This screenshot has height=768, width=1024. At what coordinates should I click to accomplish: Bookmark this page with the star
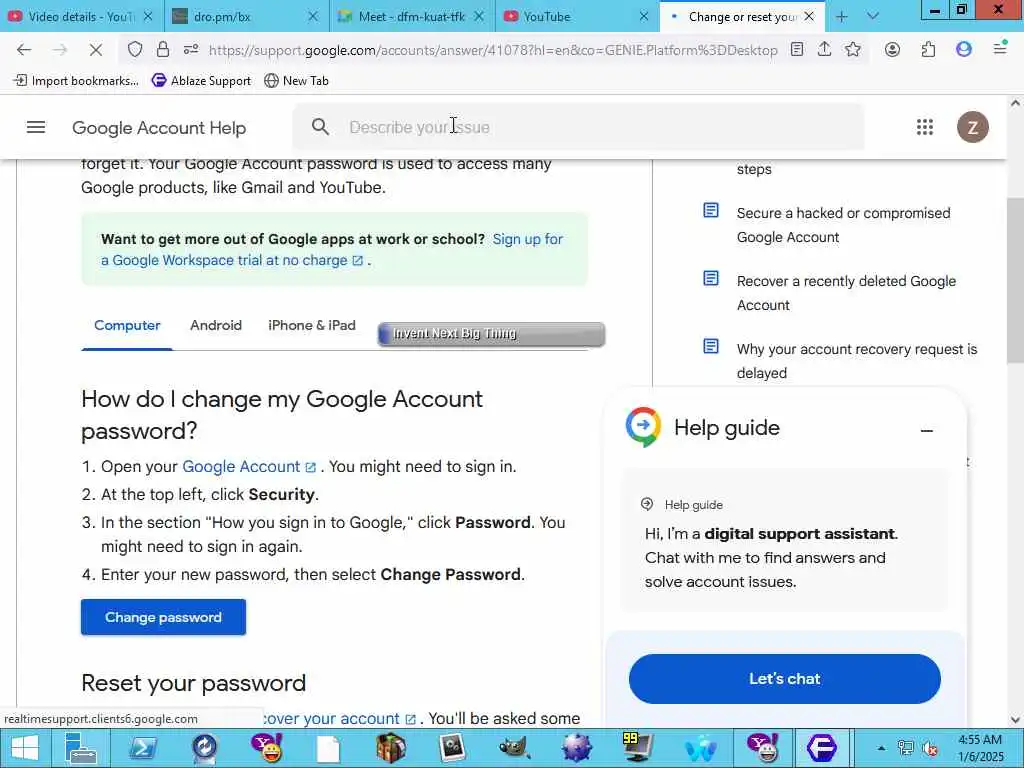(x=853, y=50)
